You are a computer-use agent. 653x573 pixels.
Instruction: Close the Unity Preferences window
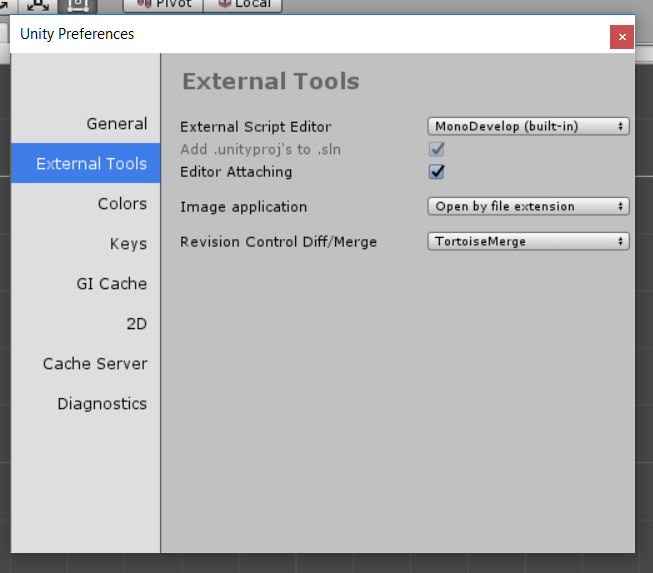pyautogui.click(x=622, y=37)
